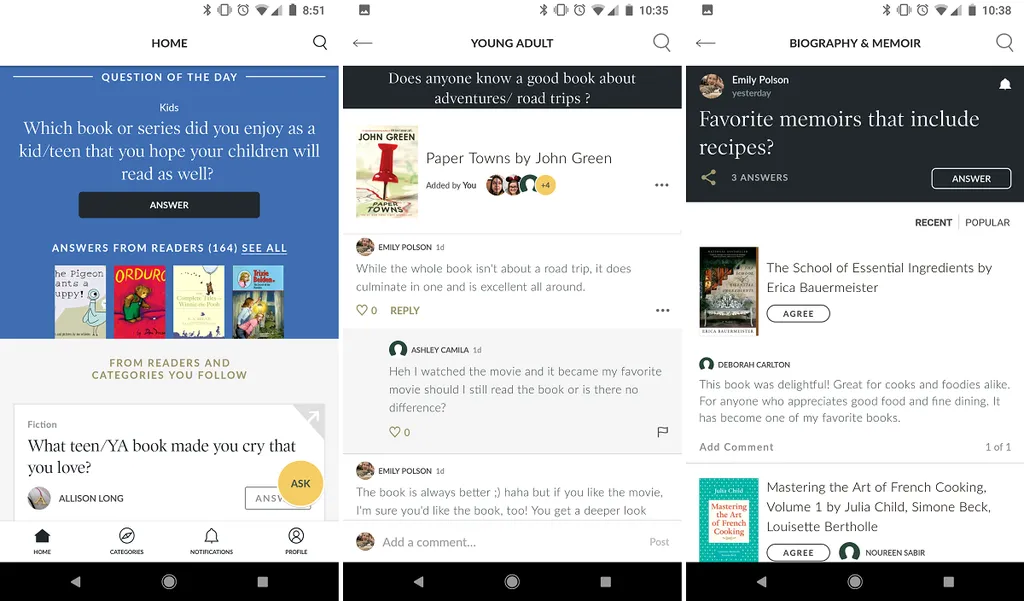Tap Answer on the memoirs question
Screen dimensions: 1024x601
[x=971, y=178]
